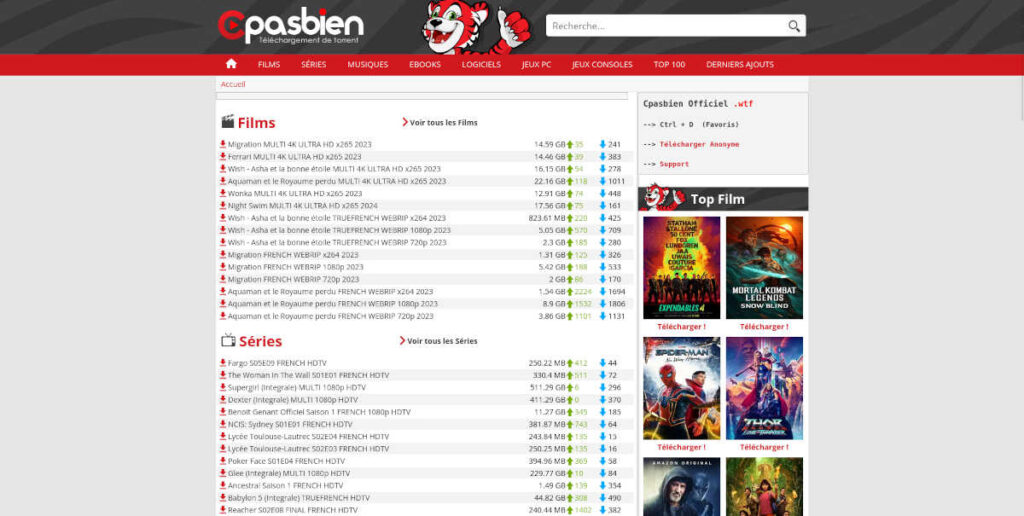Click Télécharger Anonyme link
Image resolution: width=1024 pixels, height=516 pixels.
[699, 144]
